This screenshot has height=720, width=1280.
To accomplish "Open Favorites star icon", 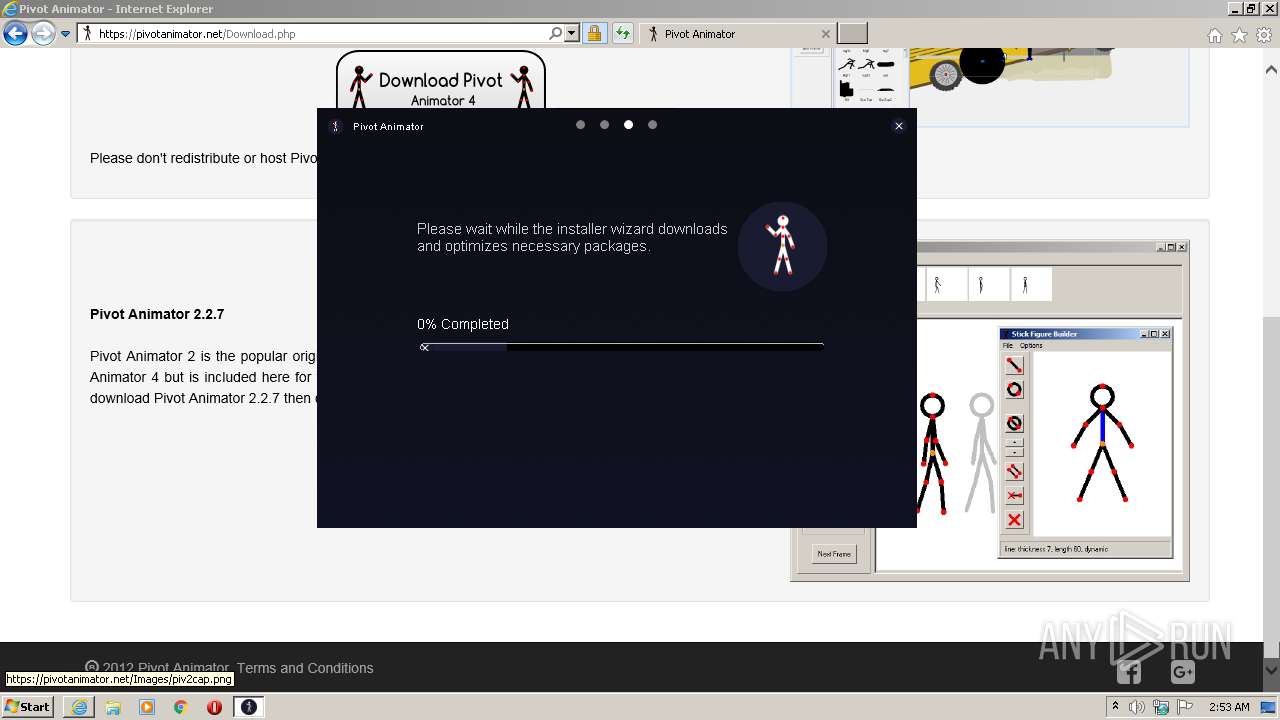I will click(x=1239, y=35).
